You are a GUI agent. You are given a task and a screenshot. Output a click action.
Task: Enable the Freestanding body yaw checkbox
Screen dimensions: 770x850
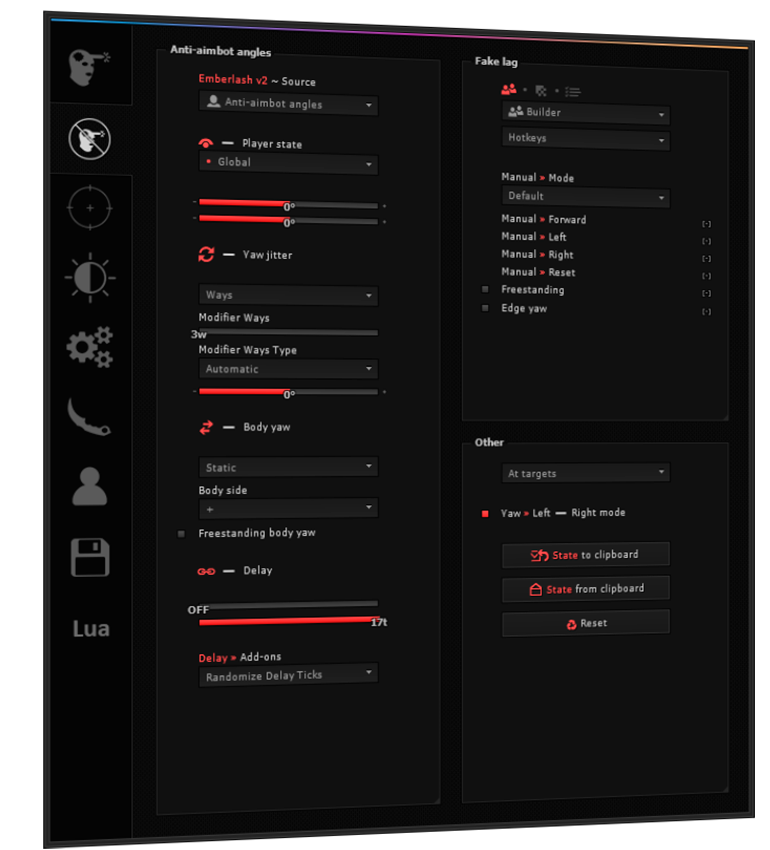tap(181, 534)
